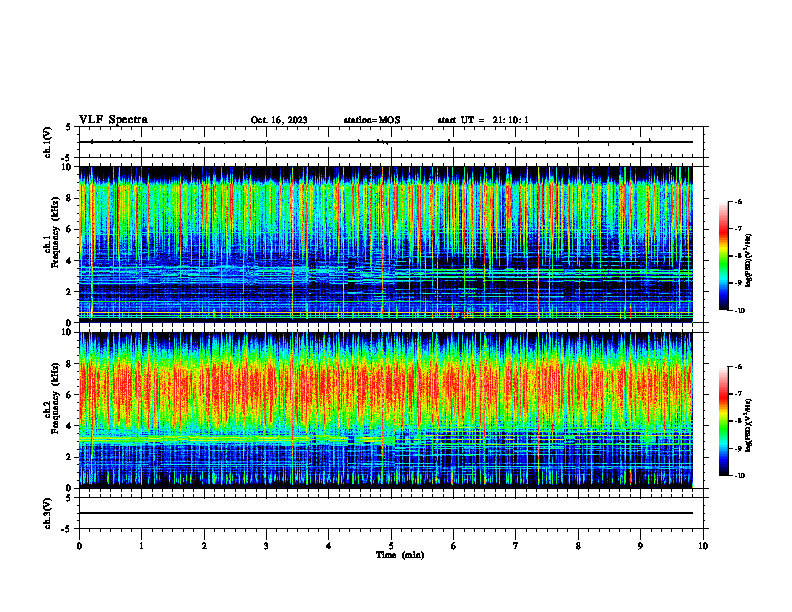Image resolution: width=792 pixels, height=612 pixels.
Task: Click time axis tick label "8"
Action: tap(578, 546)
